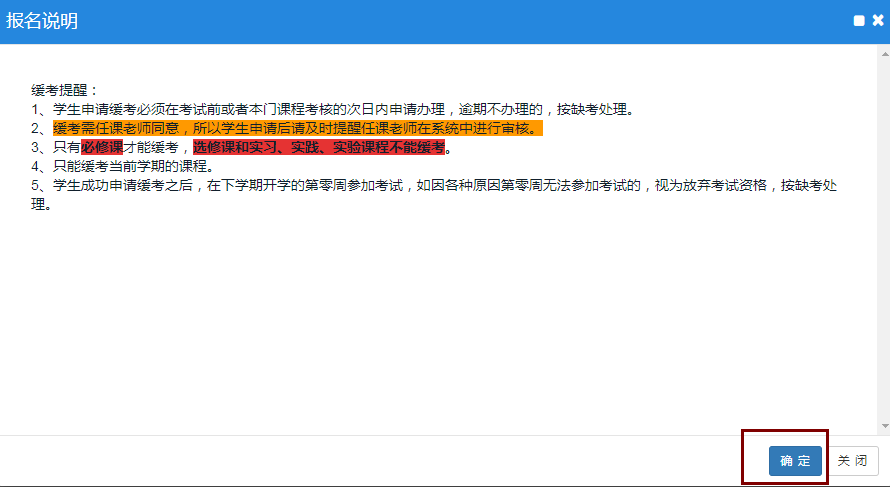Click the red highlighted 必修课 text
The height and width of the screenshot is (487, 890).
coord(102,147)
